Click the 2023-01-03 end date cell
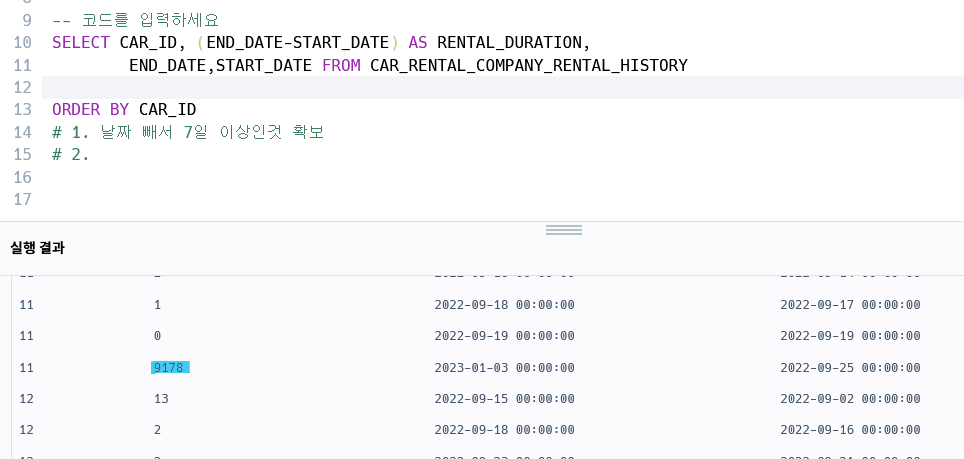The height and width of the screenshot is (459, 964). [504, 367]
